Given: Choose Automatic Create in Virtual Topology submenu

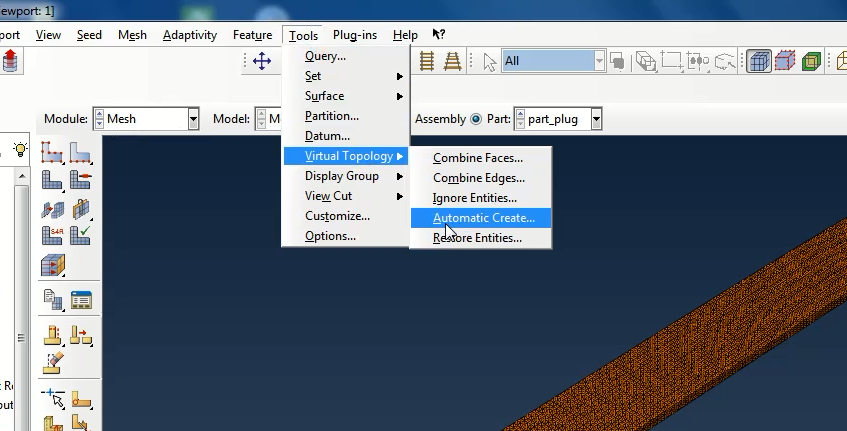Looking at the screenshot, I should pos(483,218).
